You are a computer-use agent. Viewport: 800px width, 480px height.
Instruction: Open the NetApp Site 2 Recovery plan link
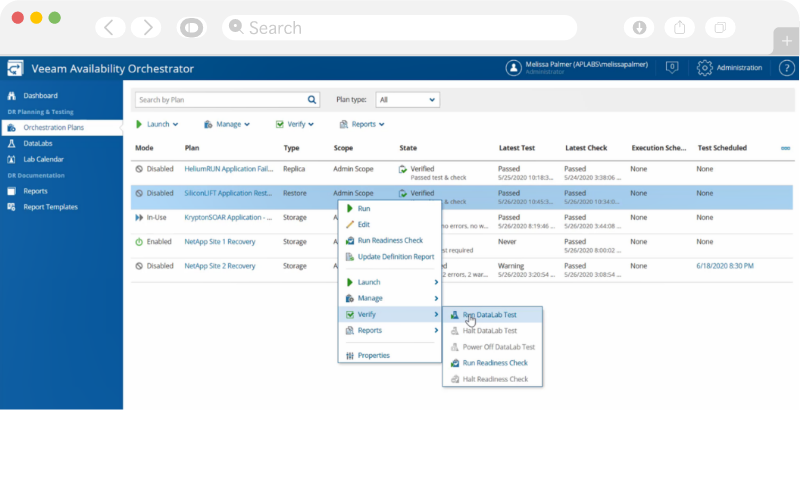coord(220,266)
